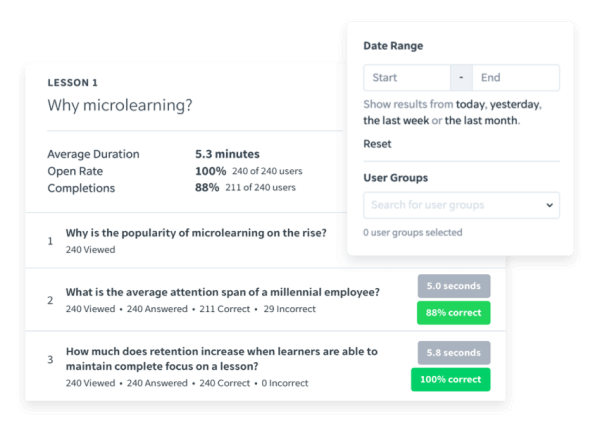Open question 3 about retention increase
Image resolution: width=600 pixels, height=423 pixels.
coord(222,359)
